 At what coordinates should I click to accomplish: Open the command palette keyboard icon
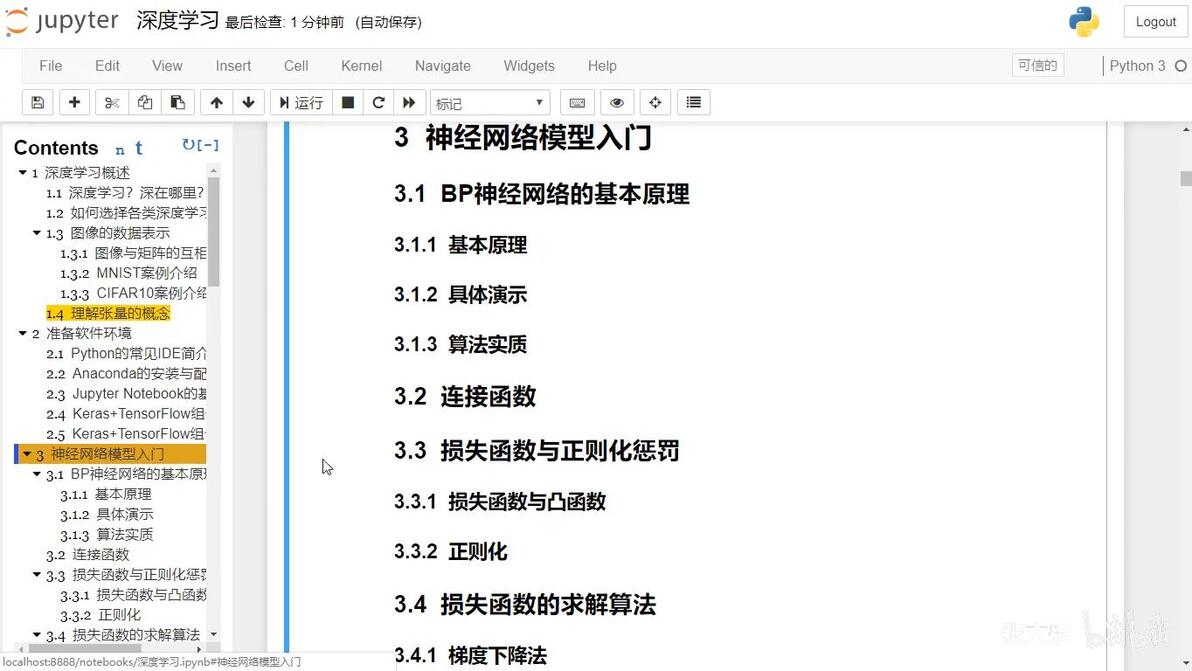click(x=577, y=103)
